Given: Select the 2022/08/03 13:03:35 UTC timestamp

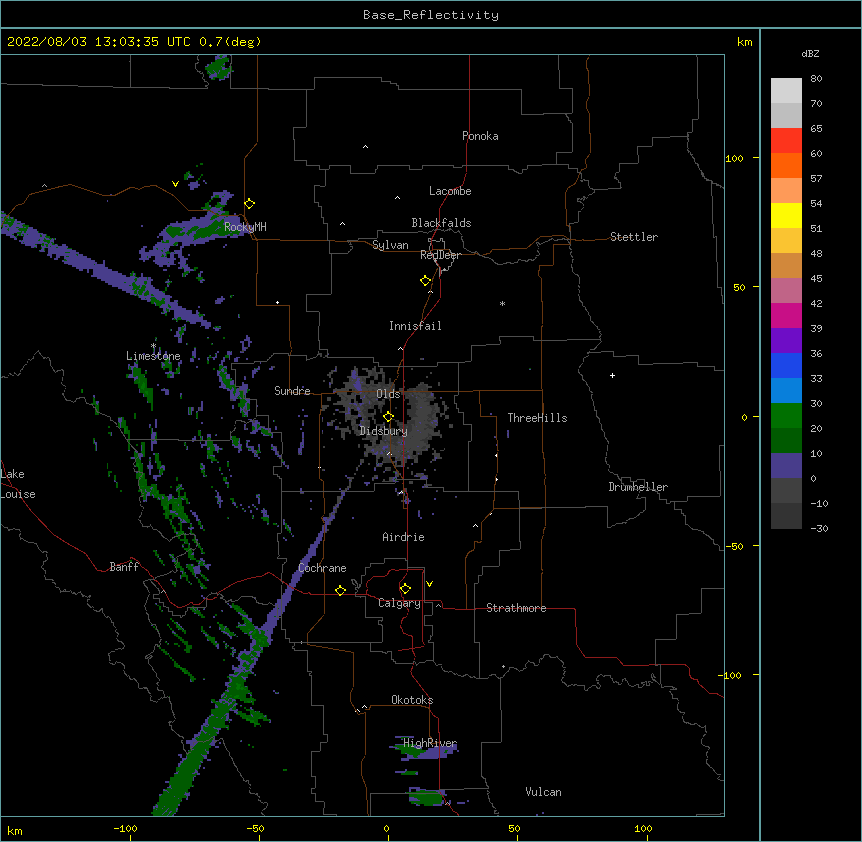Looking at the screenshot, I should (x=98, y=42).
